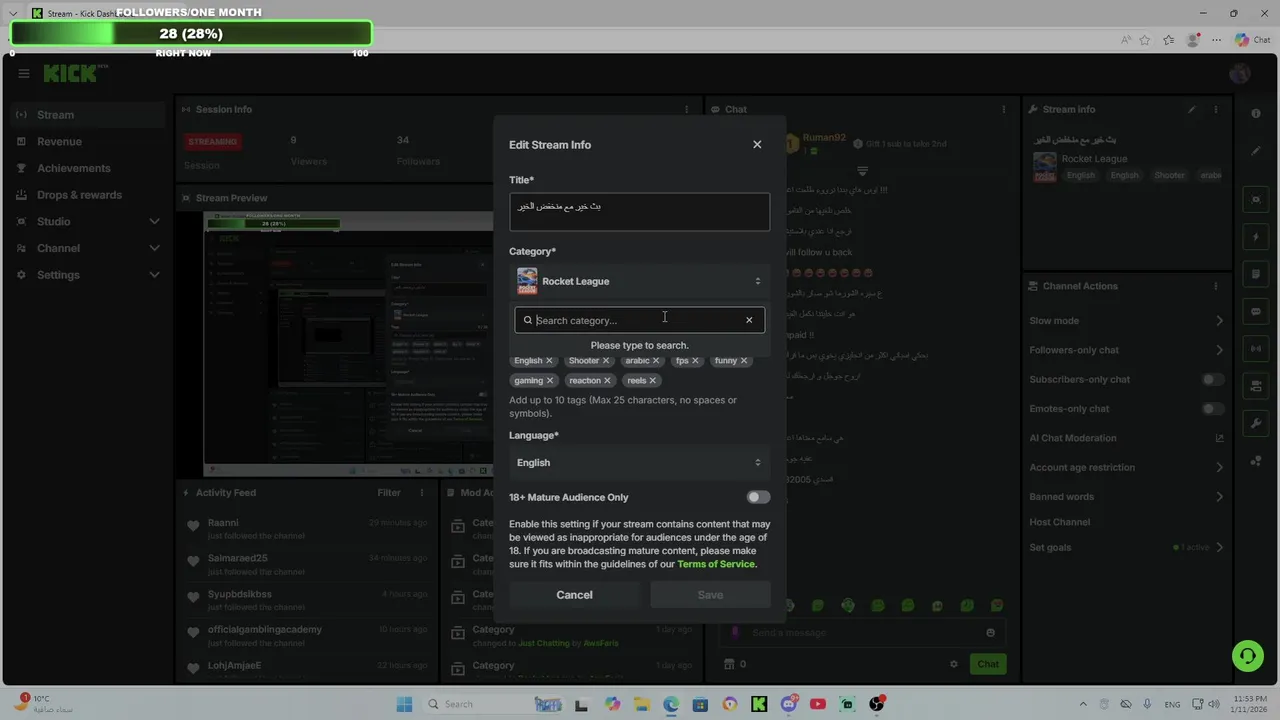This screenshot has width=1280, height=720.
Task: Click the followers goal progress bar
Action: 191,33
